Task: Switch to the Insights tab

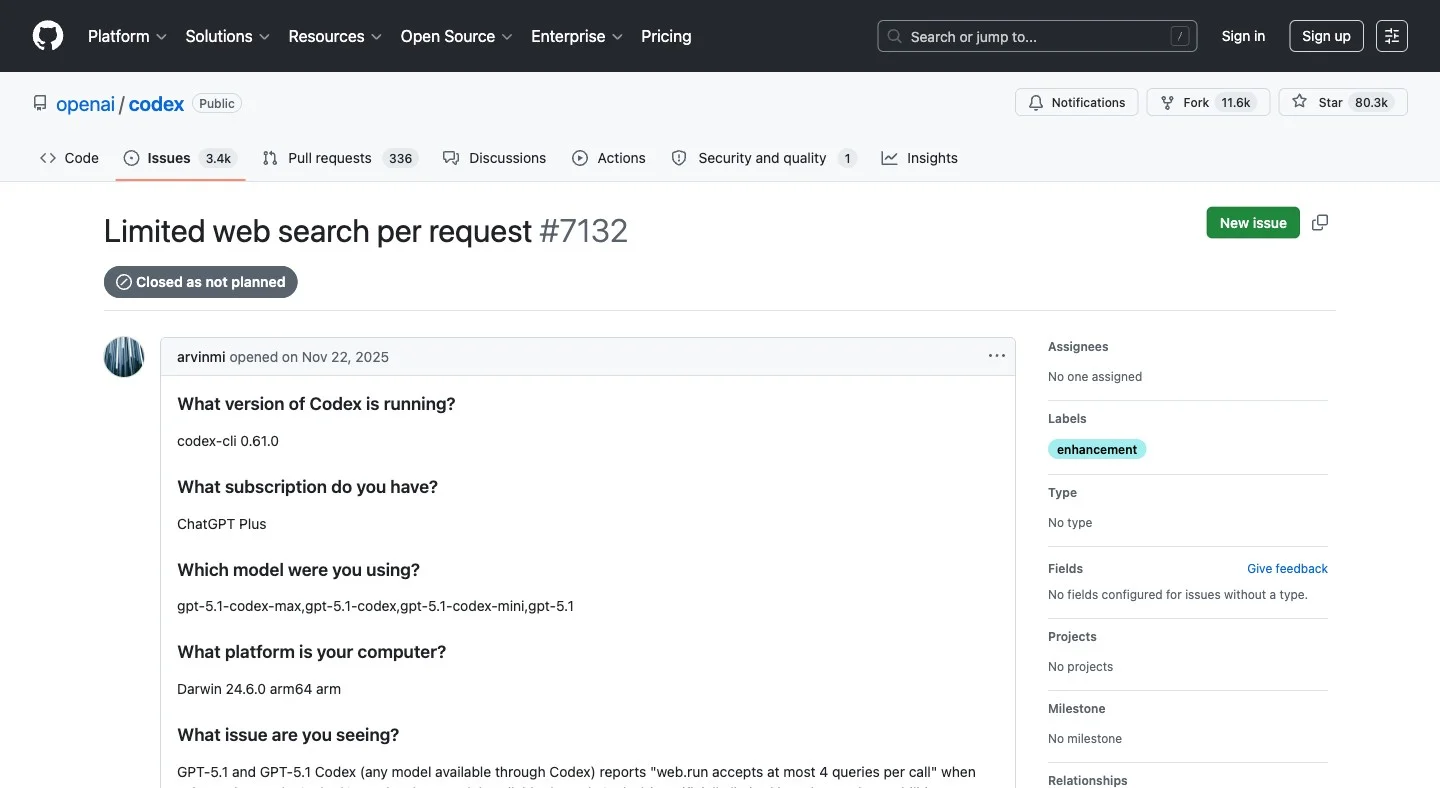Action: click(920, 158)
